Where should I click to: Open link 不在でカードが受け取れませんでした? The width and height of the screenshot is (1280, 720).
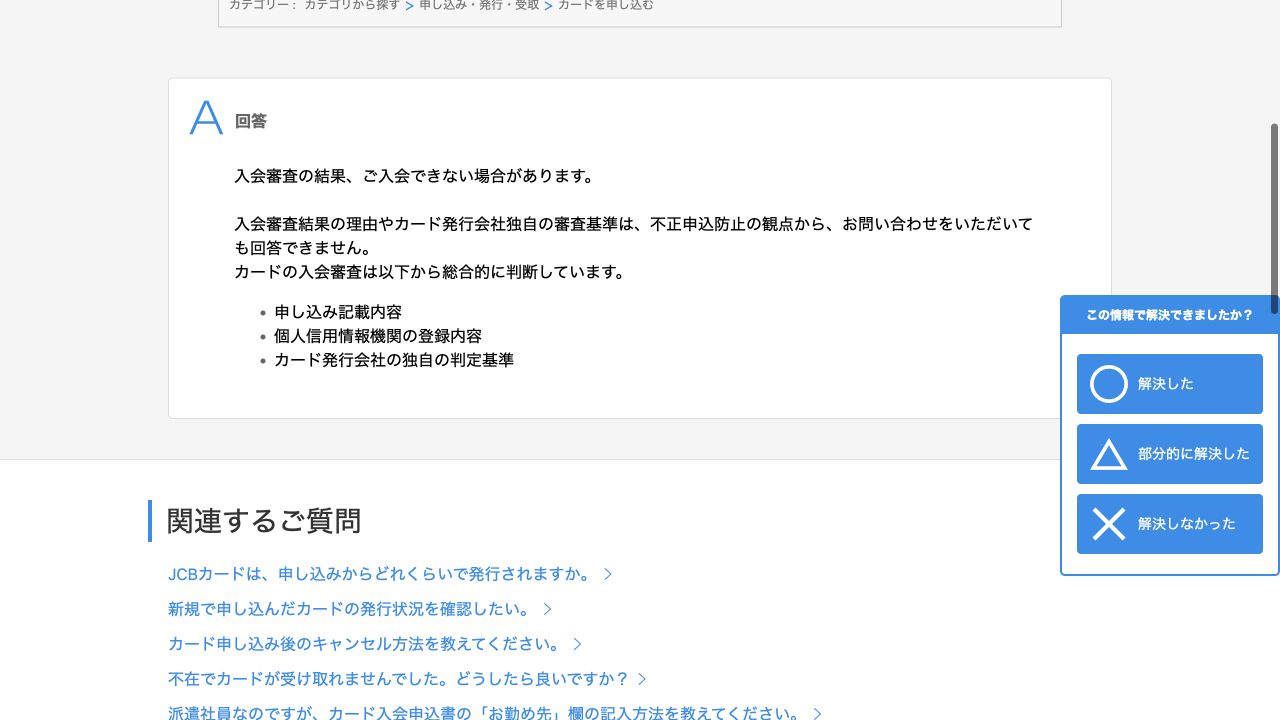[x=398, y=679]
